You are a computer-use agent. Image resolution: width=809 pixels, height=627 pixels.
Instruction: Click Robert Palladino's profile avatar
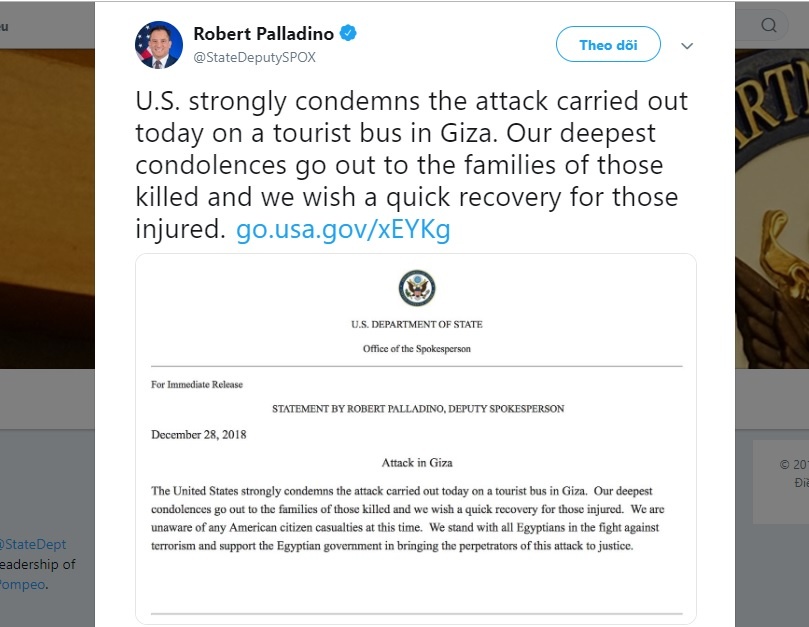pos(158,45)
